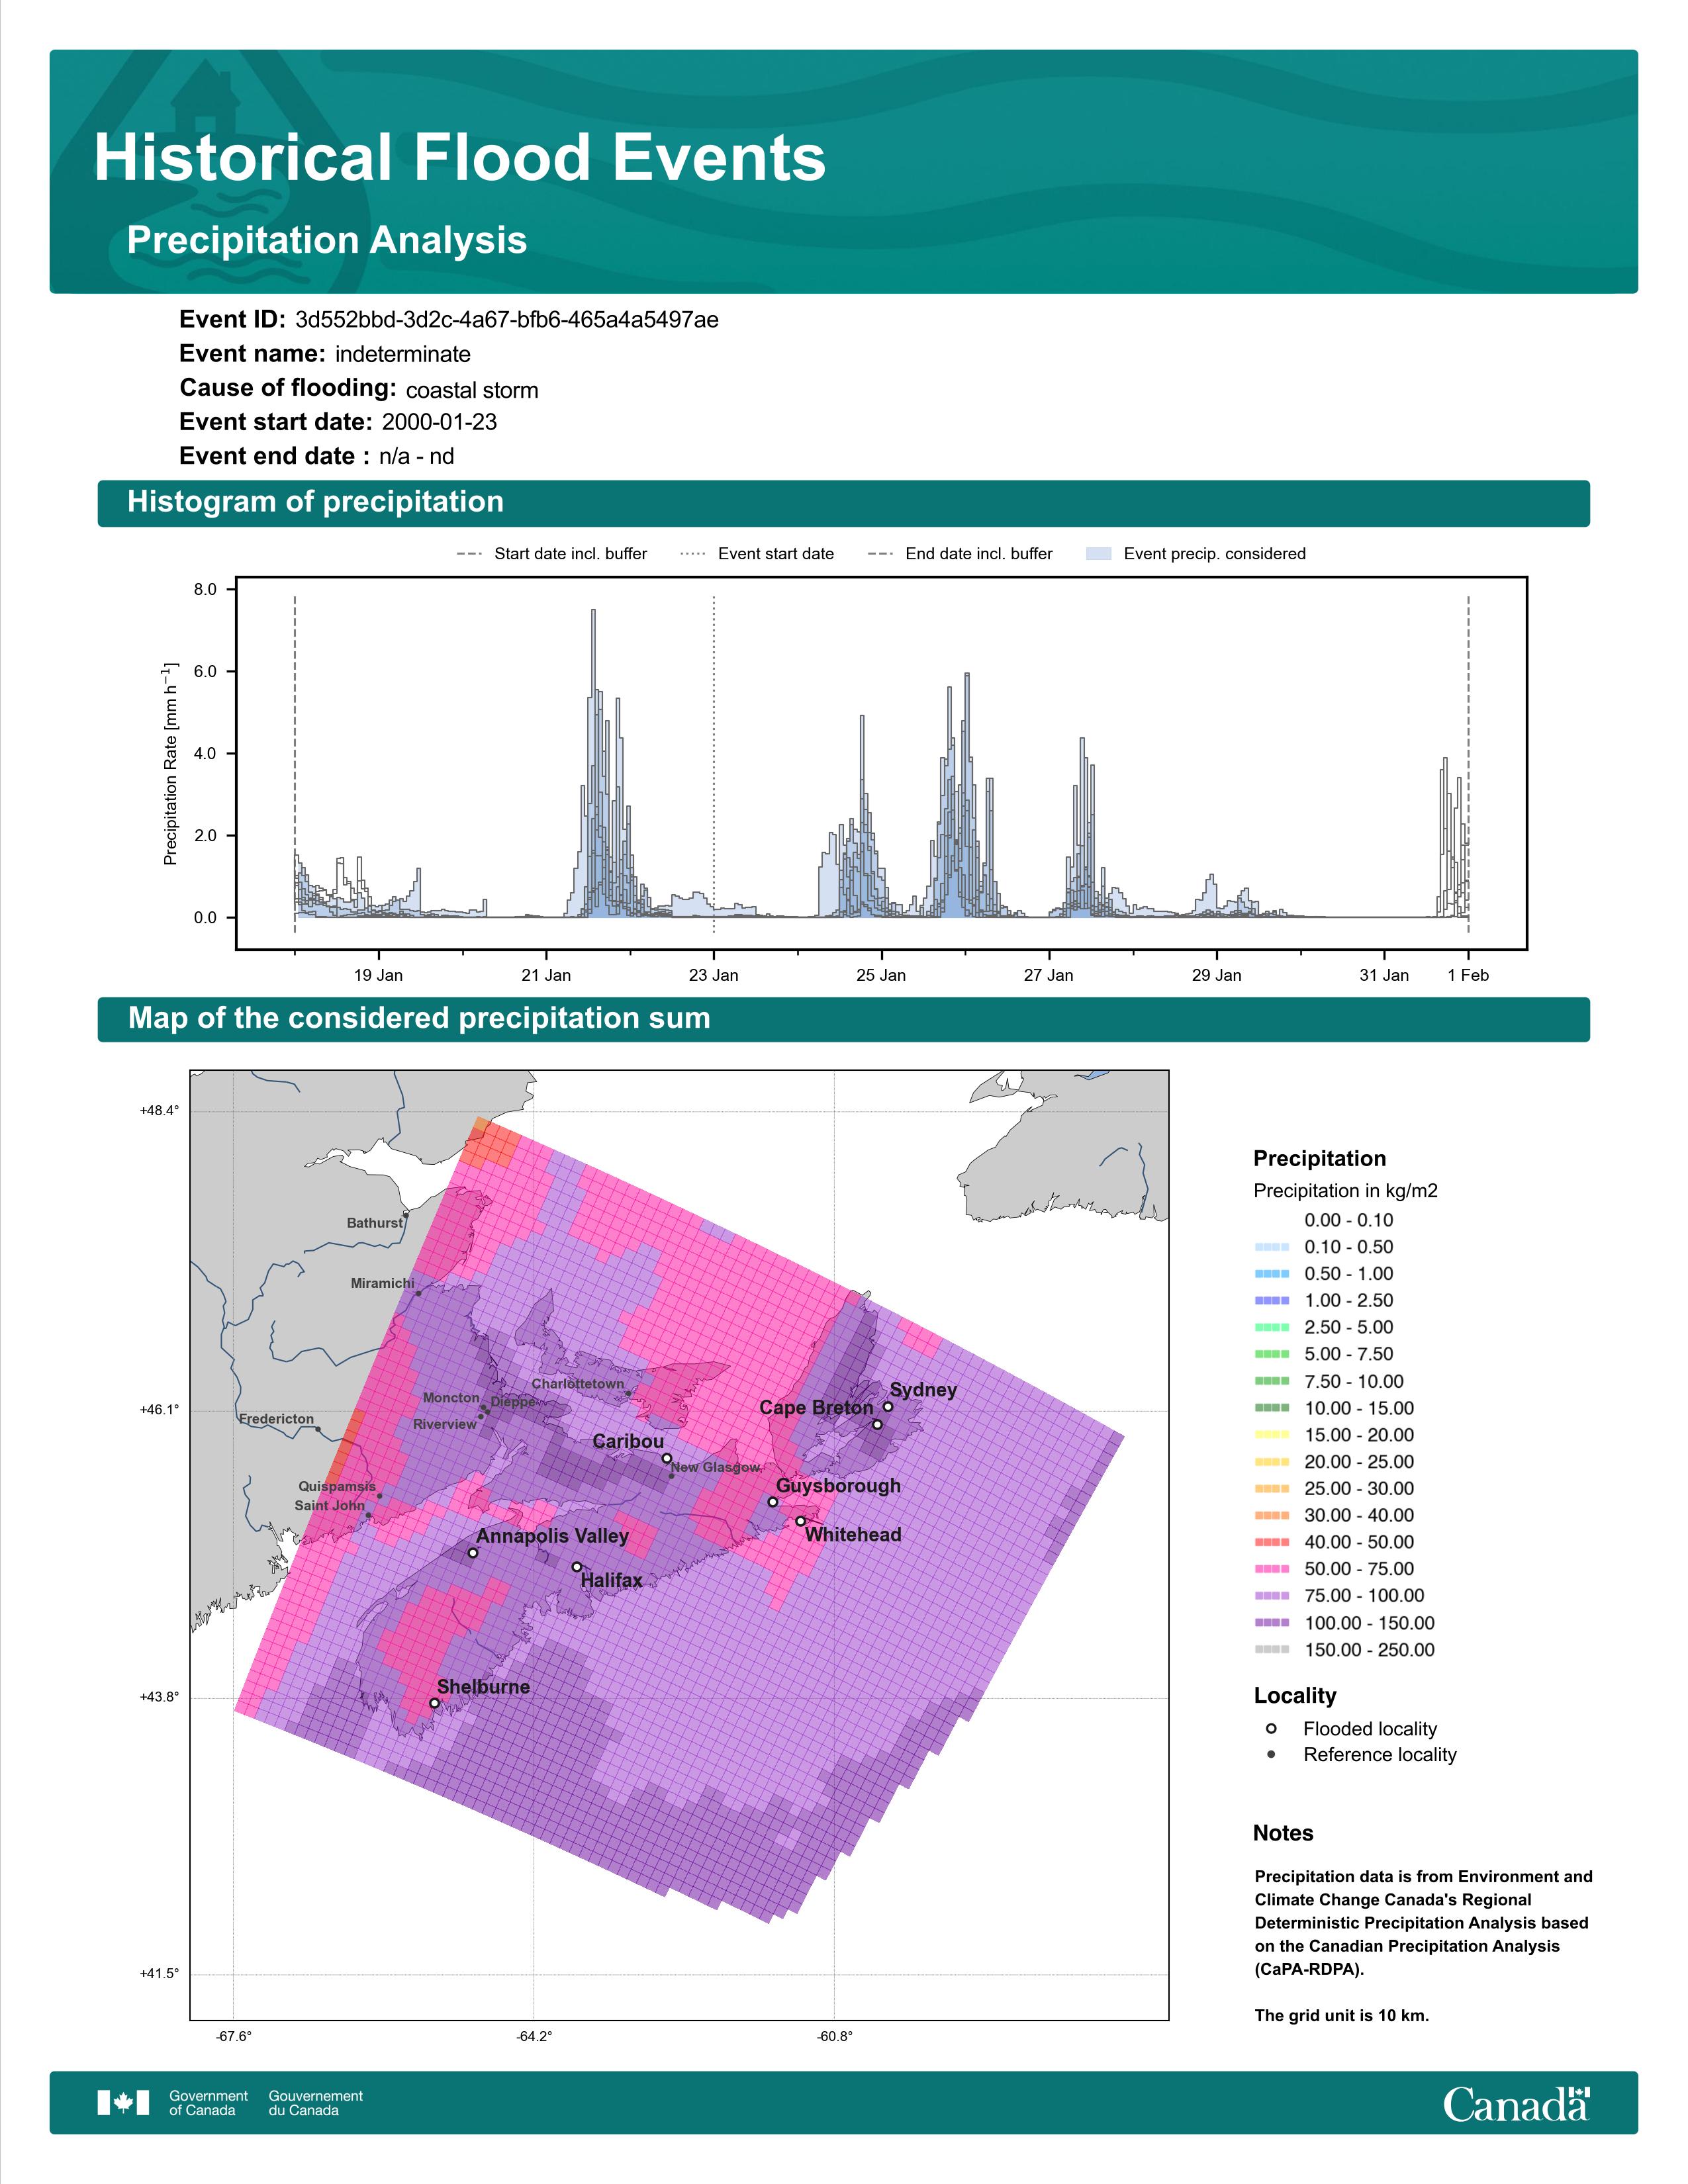The image size is (1688, 2184).
Task: Click the Canadian flag icon in footer
Action: [123, 2103]
